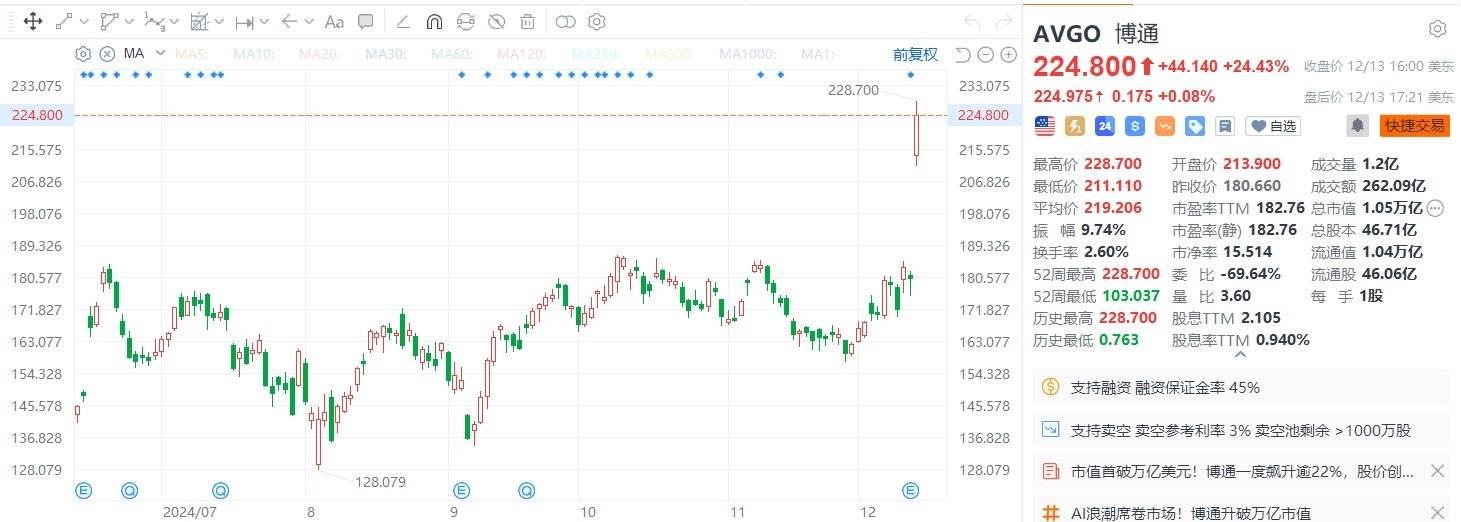
Task: Open the market cap more options ellipsis
Action: [1436, 208]
